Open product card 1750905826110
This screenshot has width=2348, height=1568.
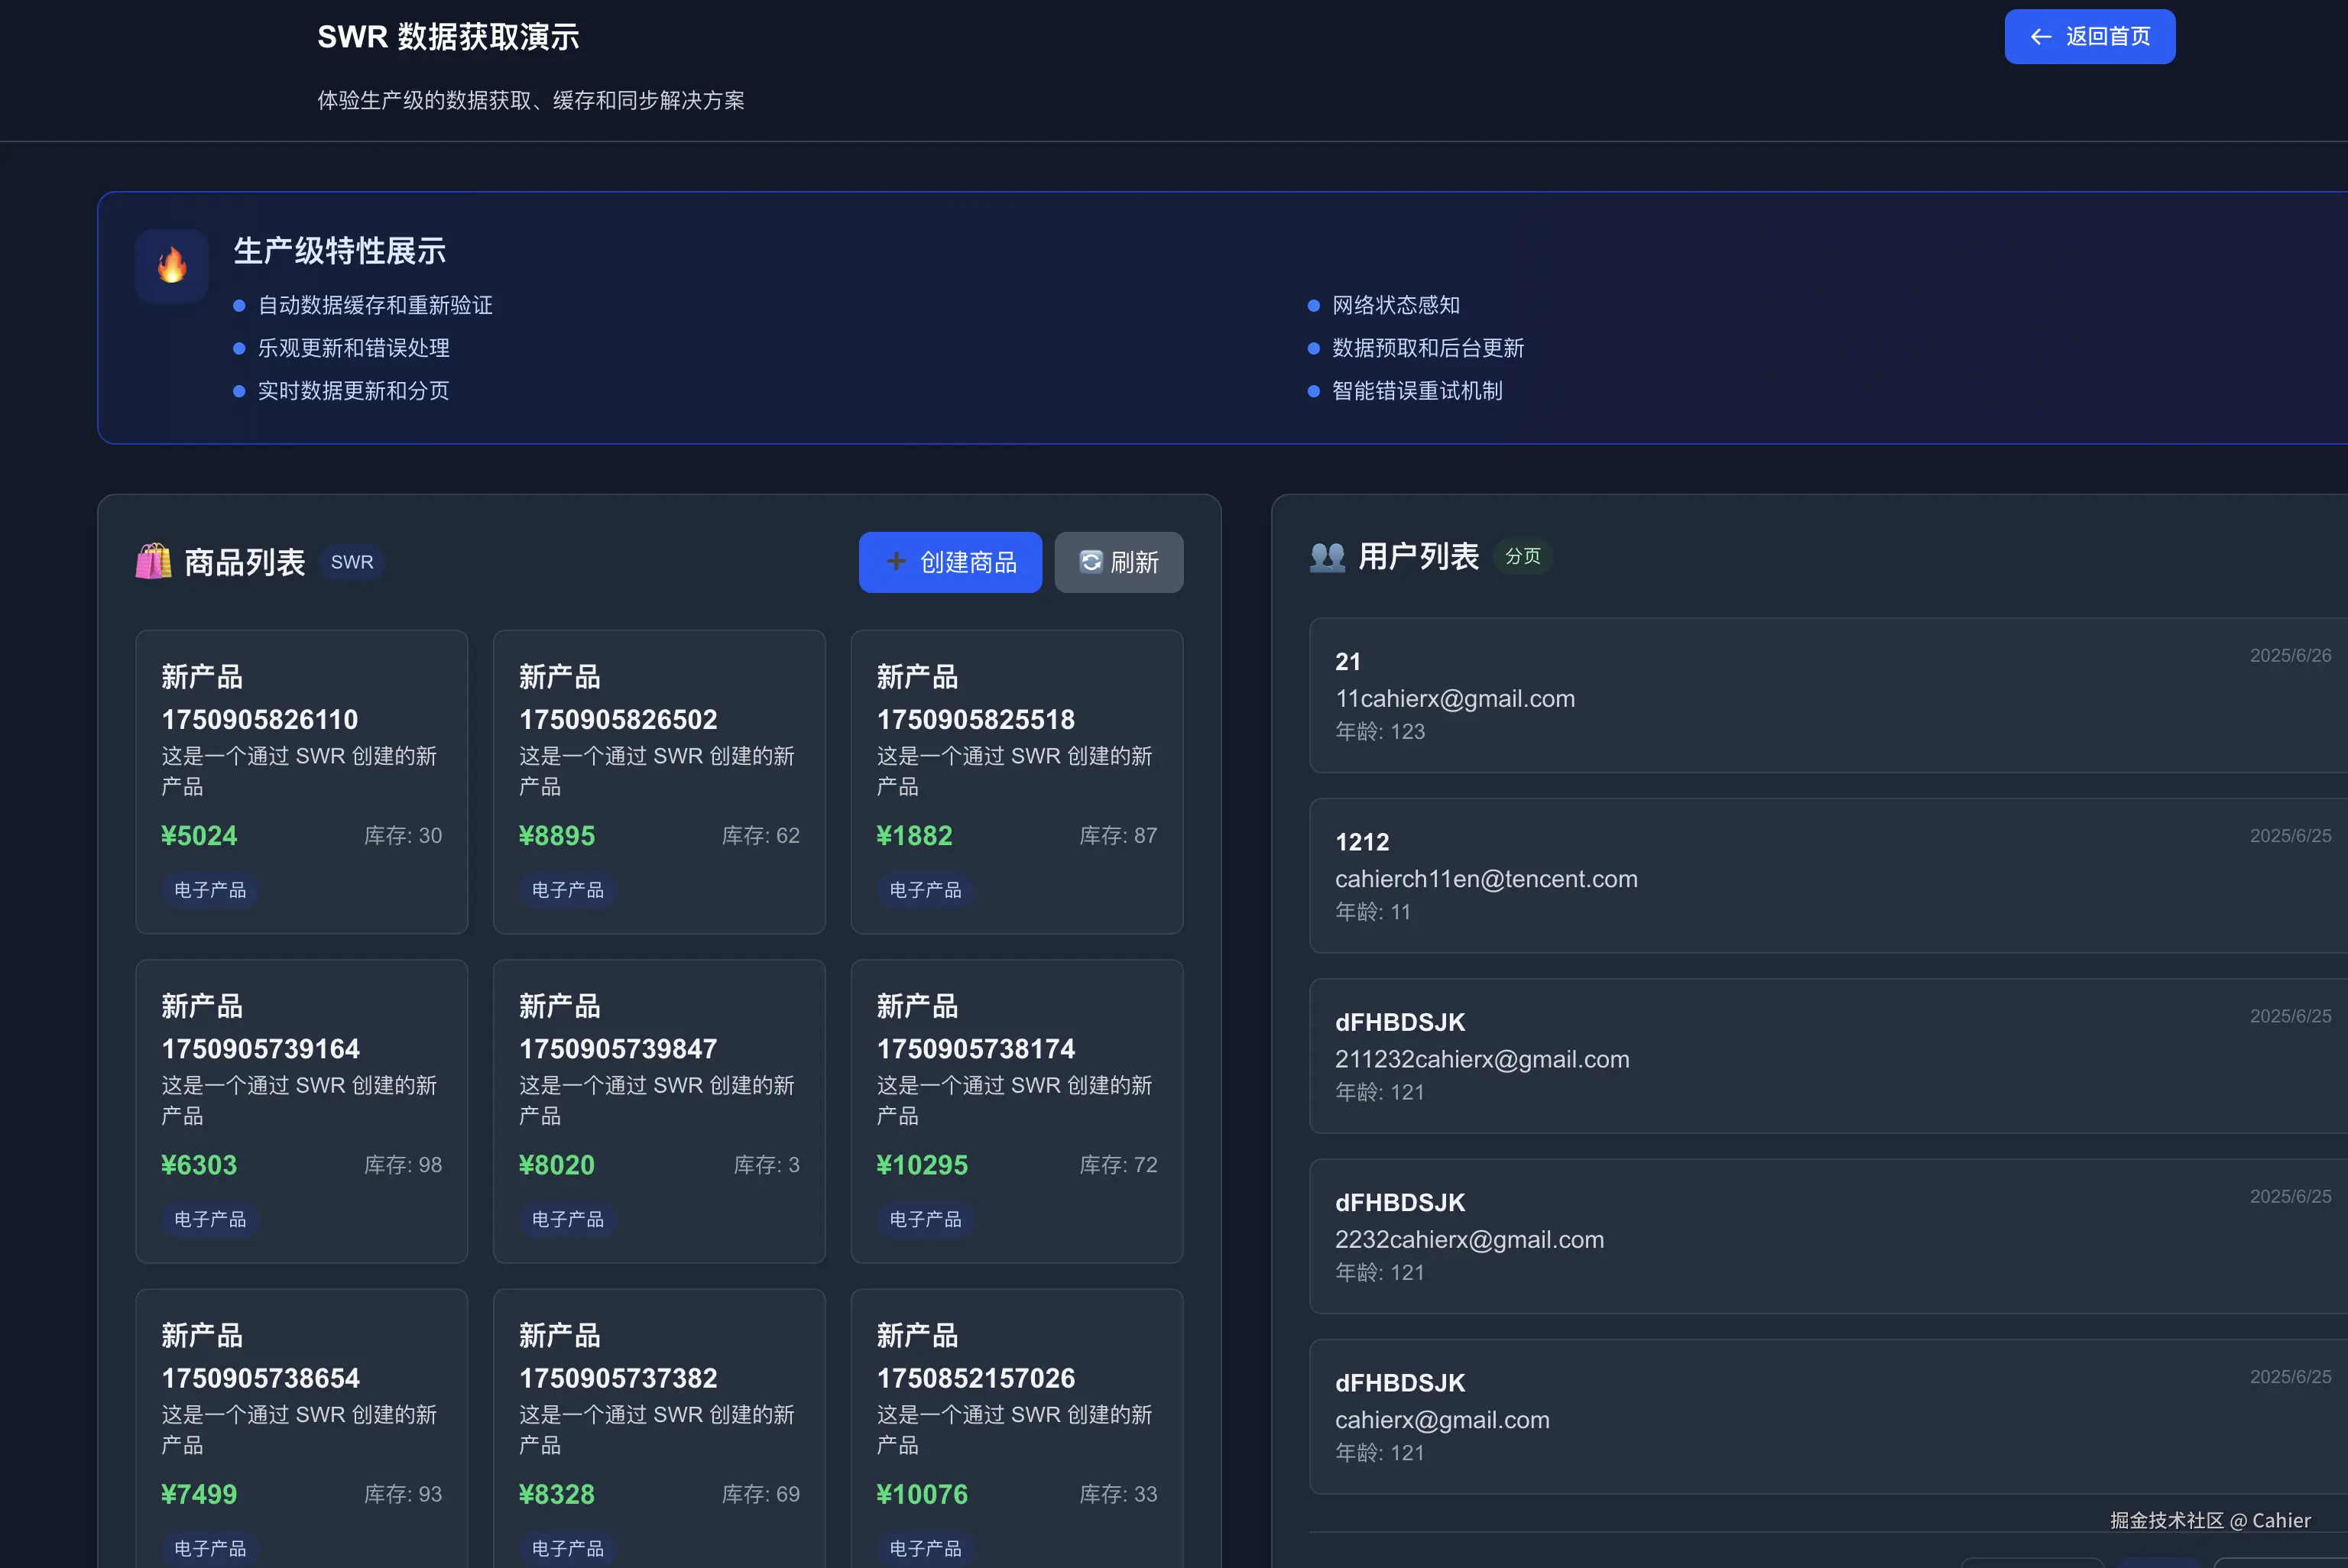tap(301, 781)
